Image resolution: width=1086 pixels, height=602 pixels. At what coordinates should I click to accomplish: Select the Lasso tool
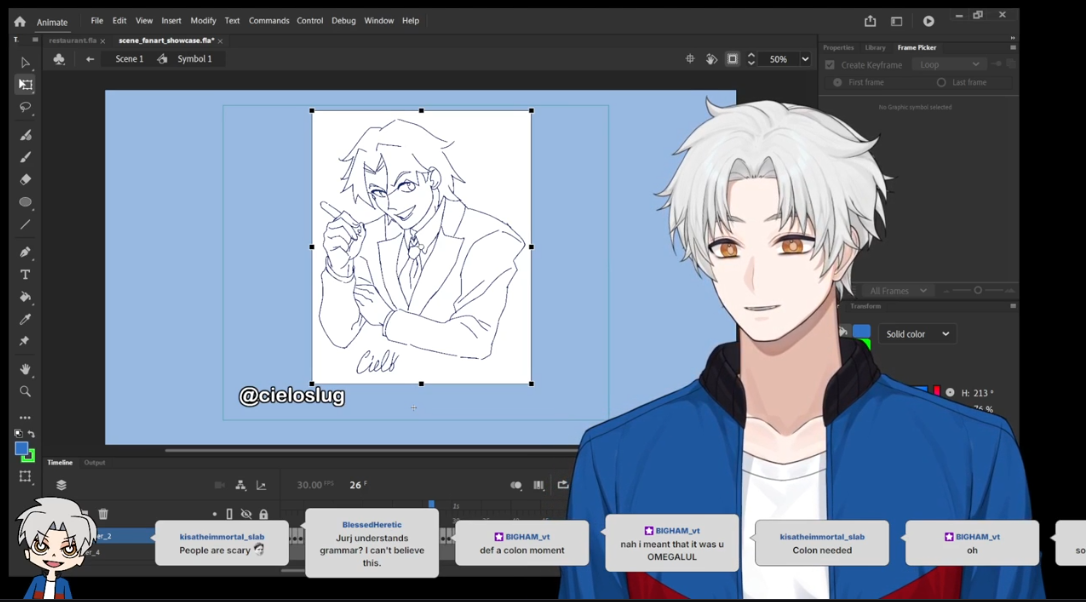point(26,107)
